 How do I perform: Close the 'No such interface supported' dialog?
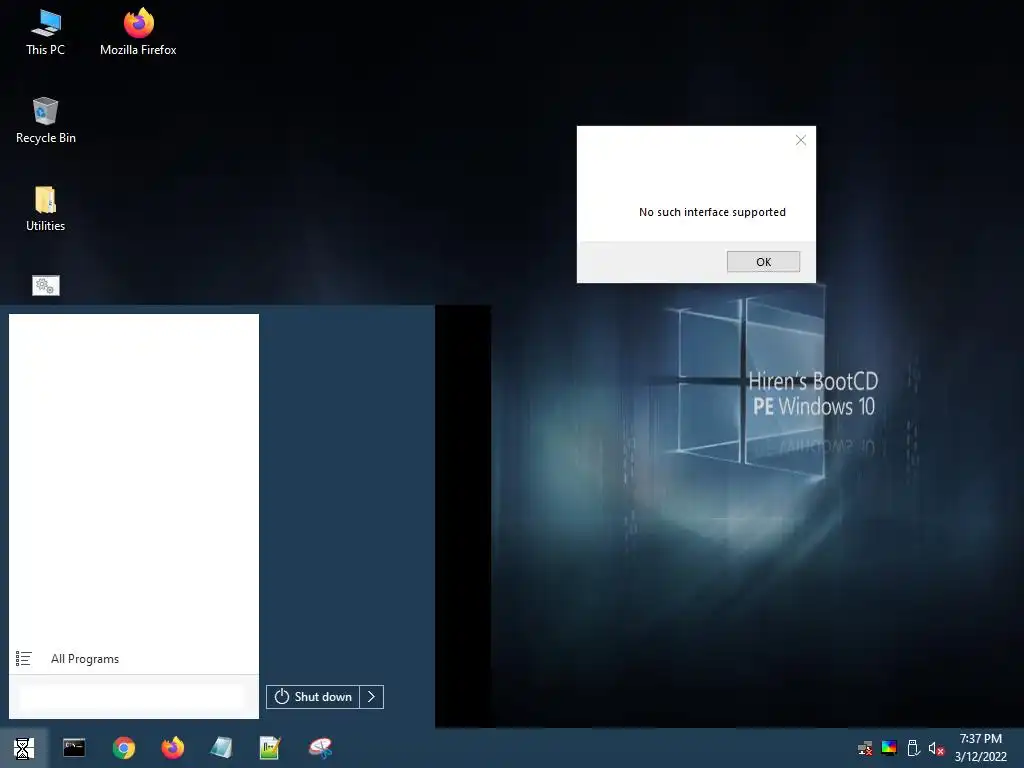(x=801, y=140)
